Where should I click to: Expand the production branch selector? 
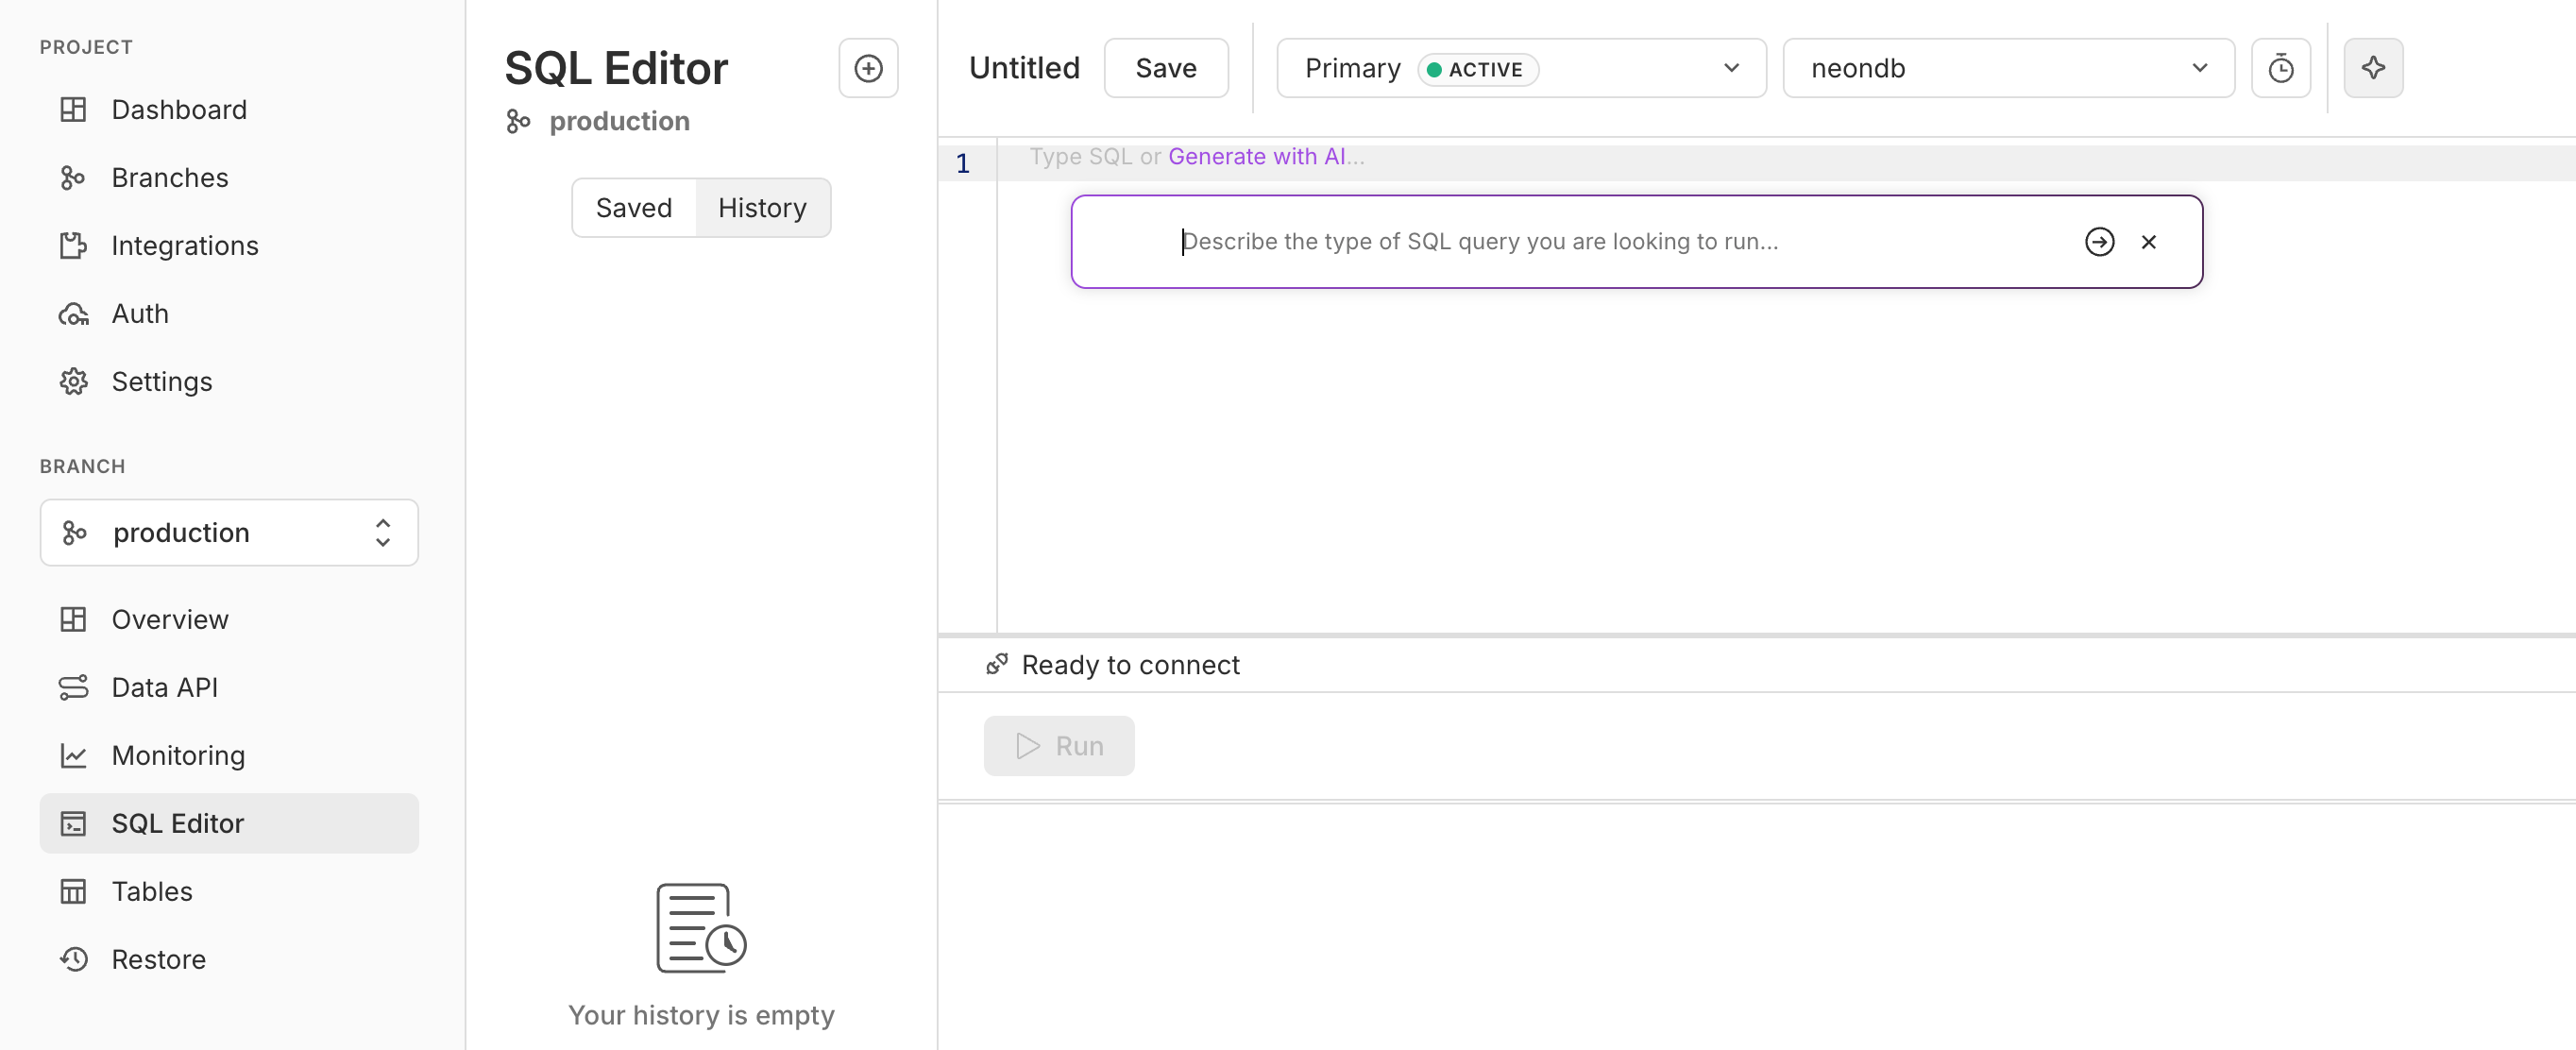(229, 532)
